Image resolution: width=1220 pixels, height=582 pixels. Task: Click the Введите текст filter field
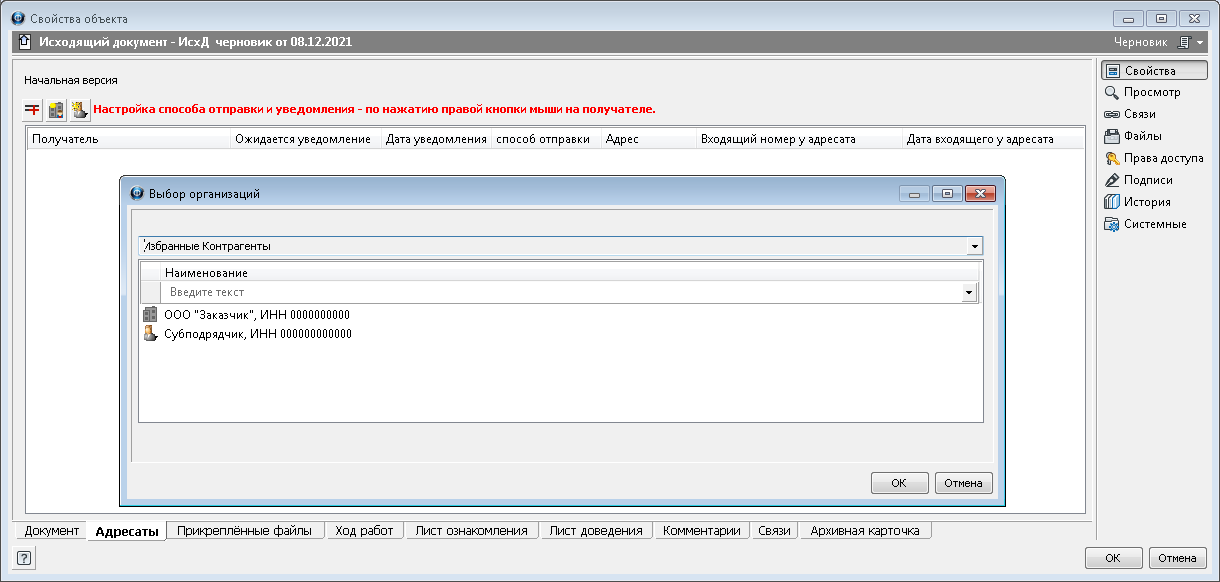click(x=560, y=292)
